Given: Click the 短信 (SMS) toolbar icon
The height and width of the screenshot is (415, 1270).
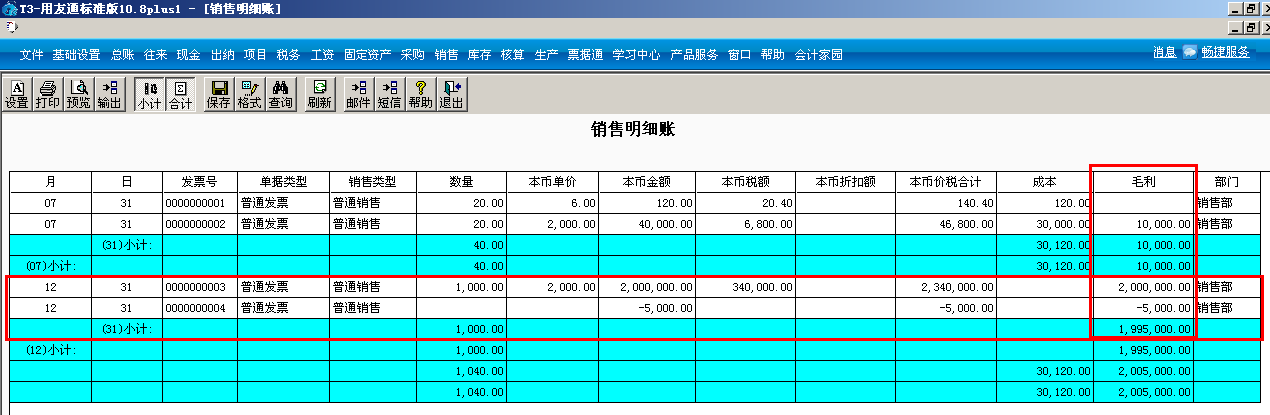Looking at the screenshot, I should coord(389,94).
